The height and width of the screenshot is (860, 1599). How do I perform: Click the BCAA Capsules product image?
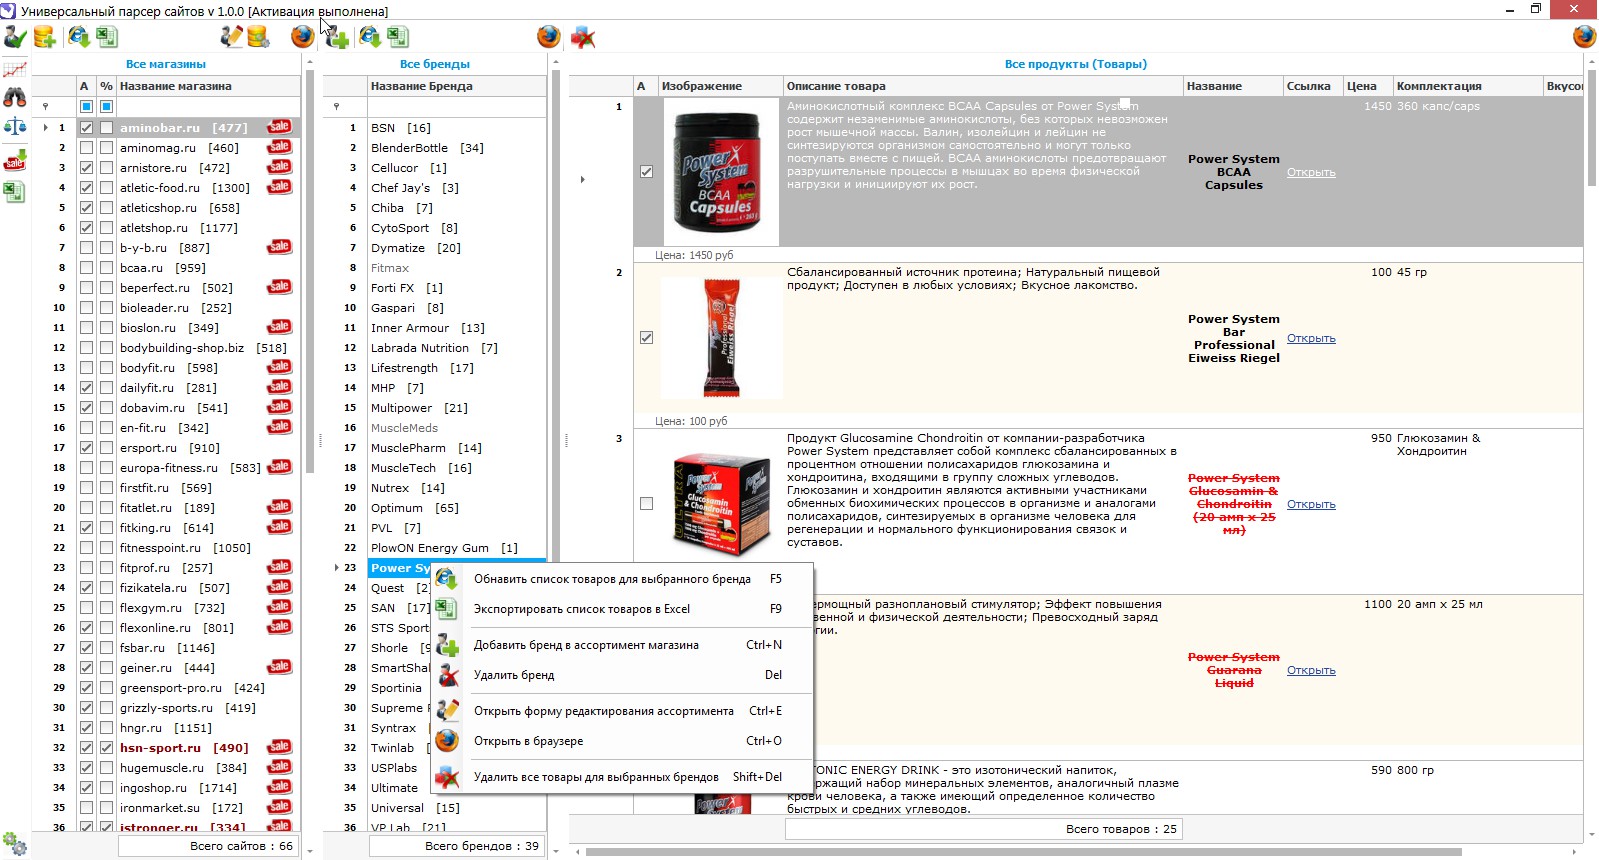coord(721,172)
